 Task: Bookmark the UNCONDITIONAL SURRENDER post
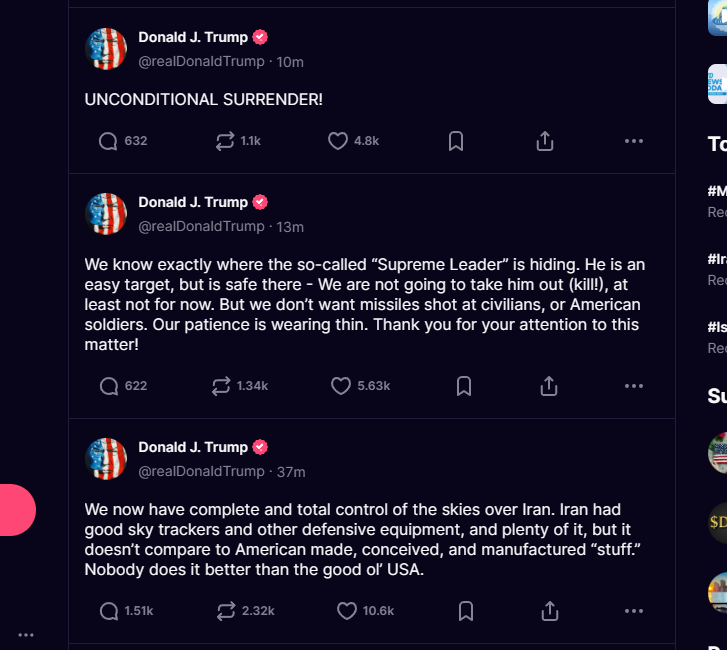point(456,141)
